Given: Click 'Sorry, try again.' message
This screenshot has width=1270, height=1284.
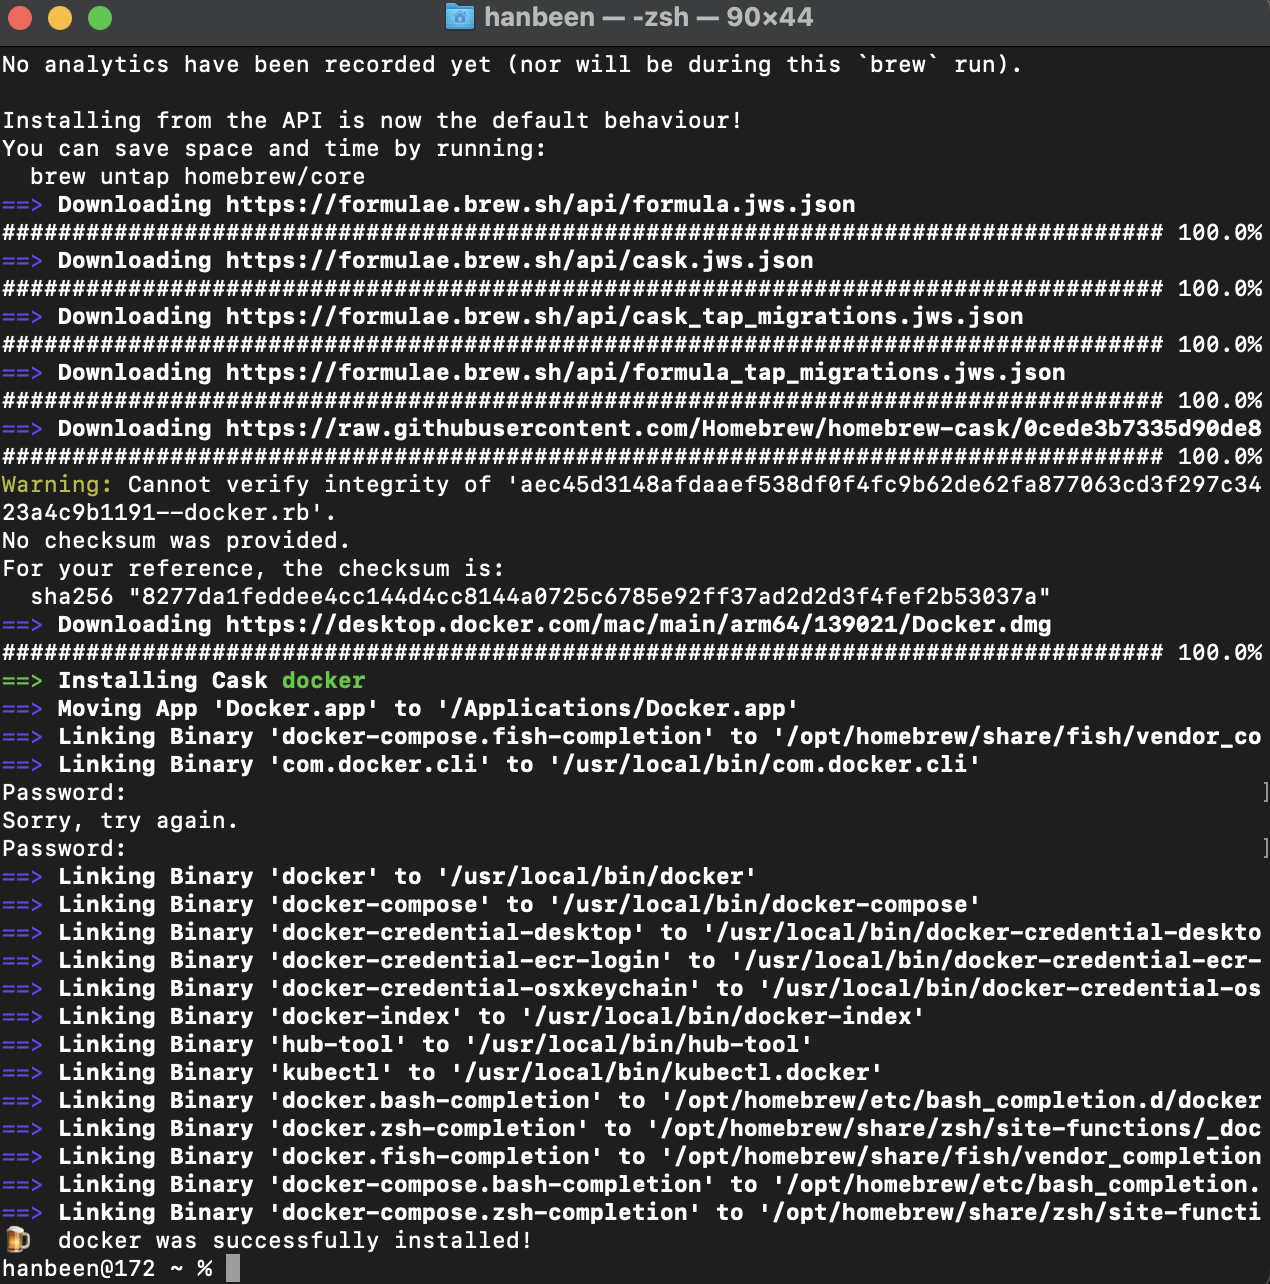Looking at the screenshot, I should (x=120, y=820).
